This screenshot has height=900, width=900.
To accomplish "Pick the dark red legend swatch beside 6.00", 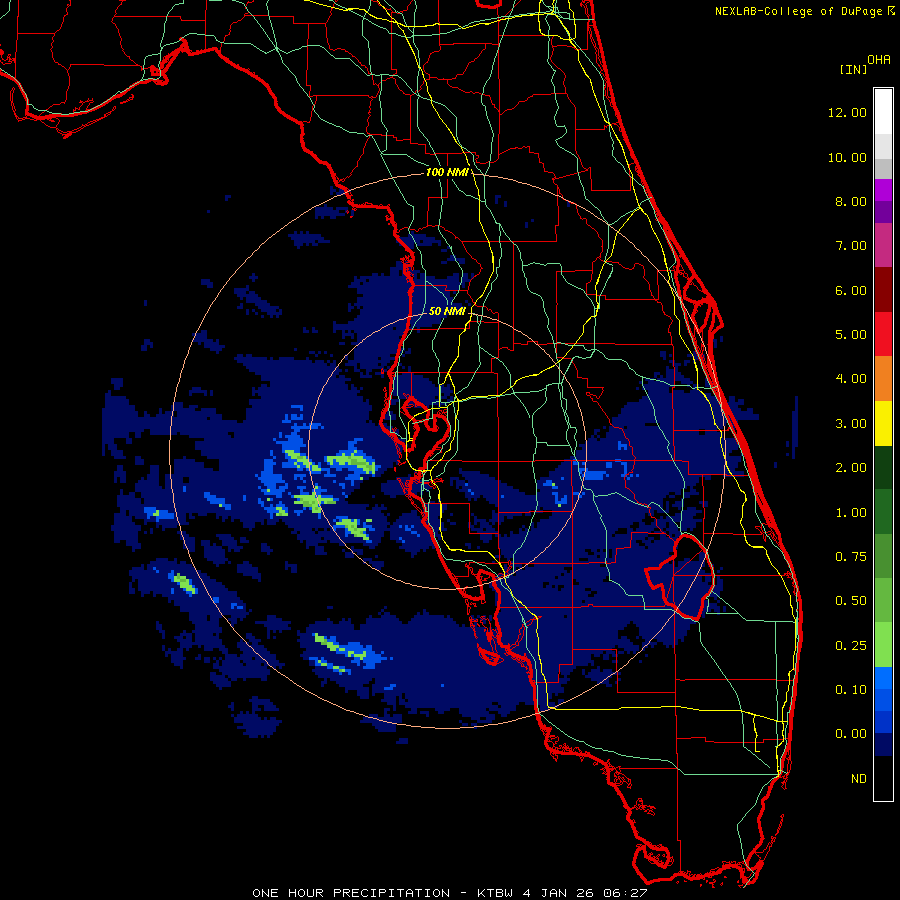I will (x=883, y=290).
